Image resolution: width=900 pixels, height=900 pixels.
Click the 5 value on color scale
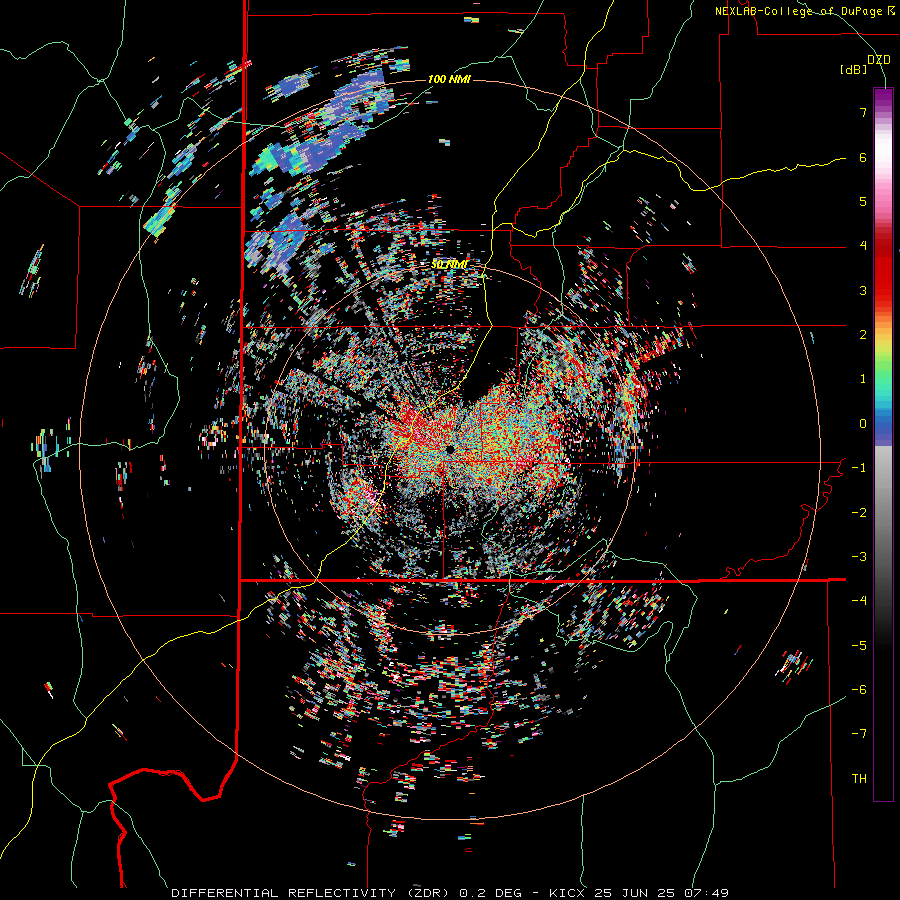[863, 201]
